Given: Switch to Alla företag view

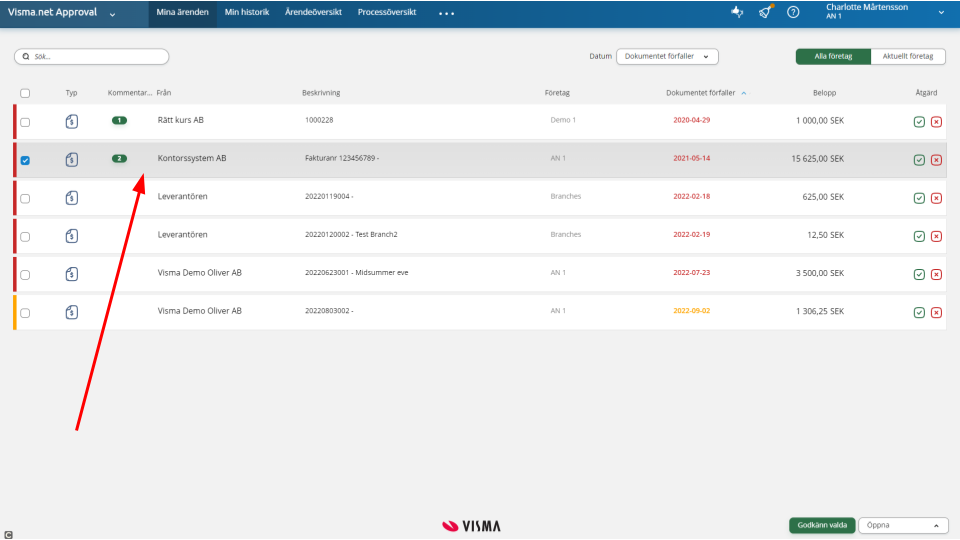Looking at the screenshot, I should [833, 56].
